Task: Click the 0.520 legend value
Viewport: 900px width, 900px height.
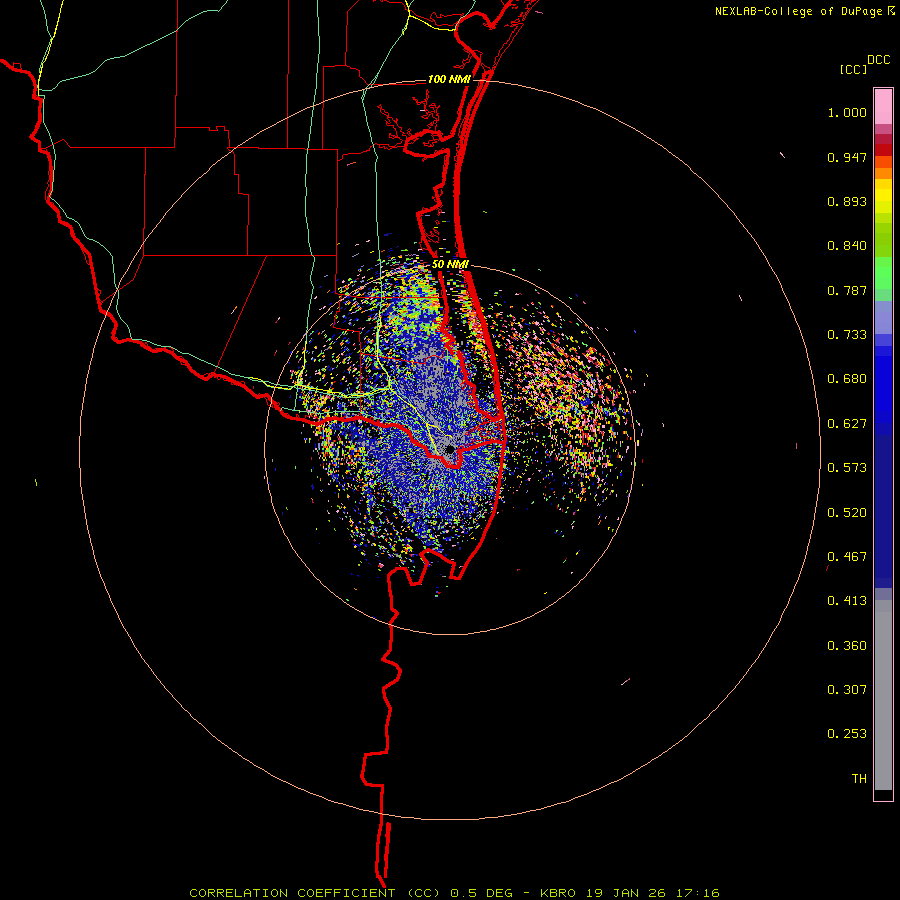Action: 847,513
